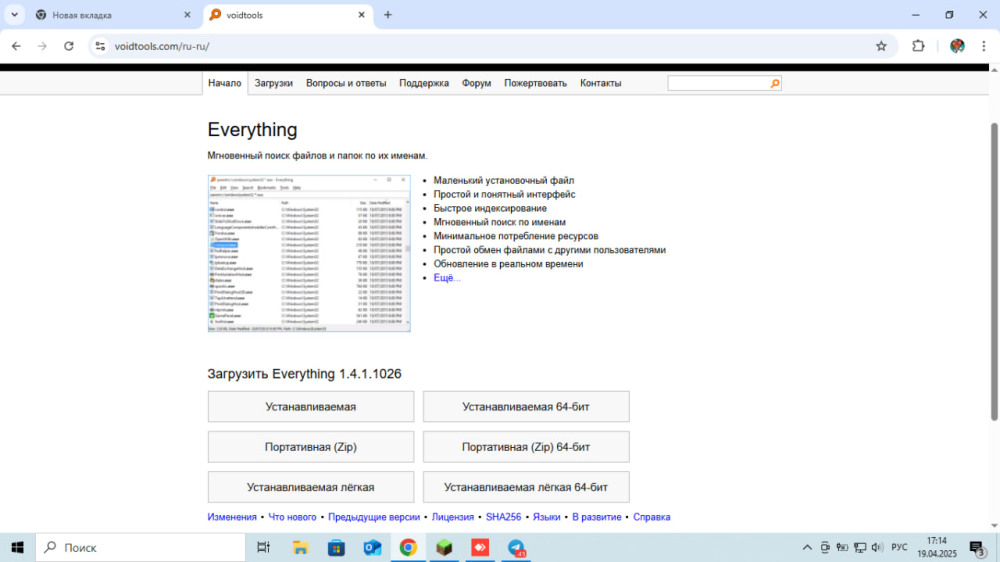Image resolution: width=1000 pixels, height=562 pixels.
Task: Reload the voidtools page
Action: click(x=69, y=46)
